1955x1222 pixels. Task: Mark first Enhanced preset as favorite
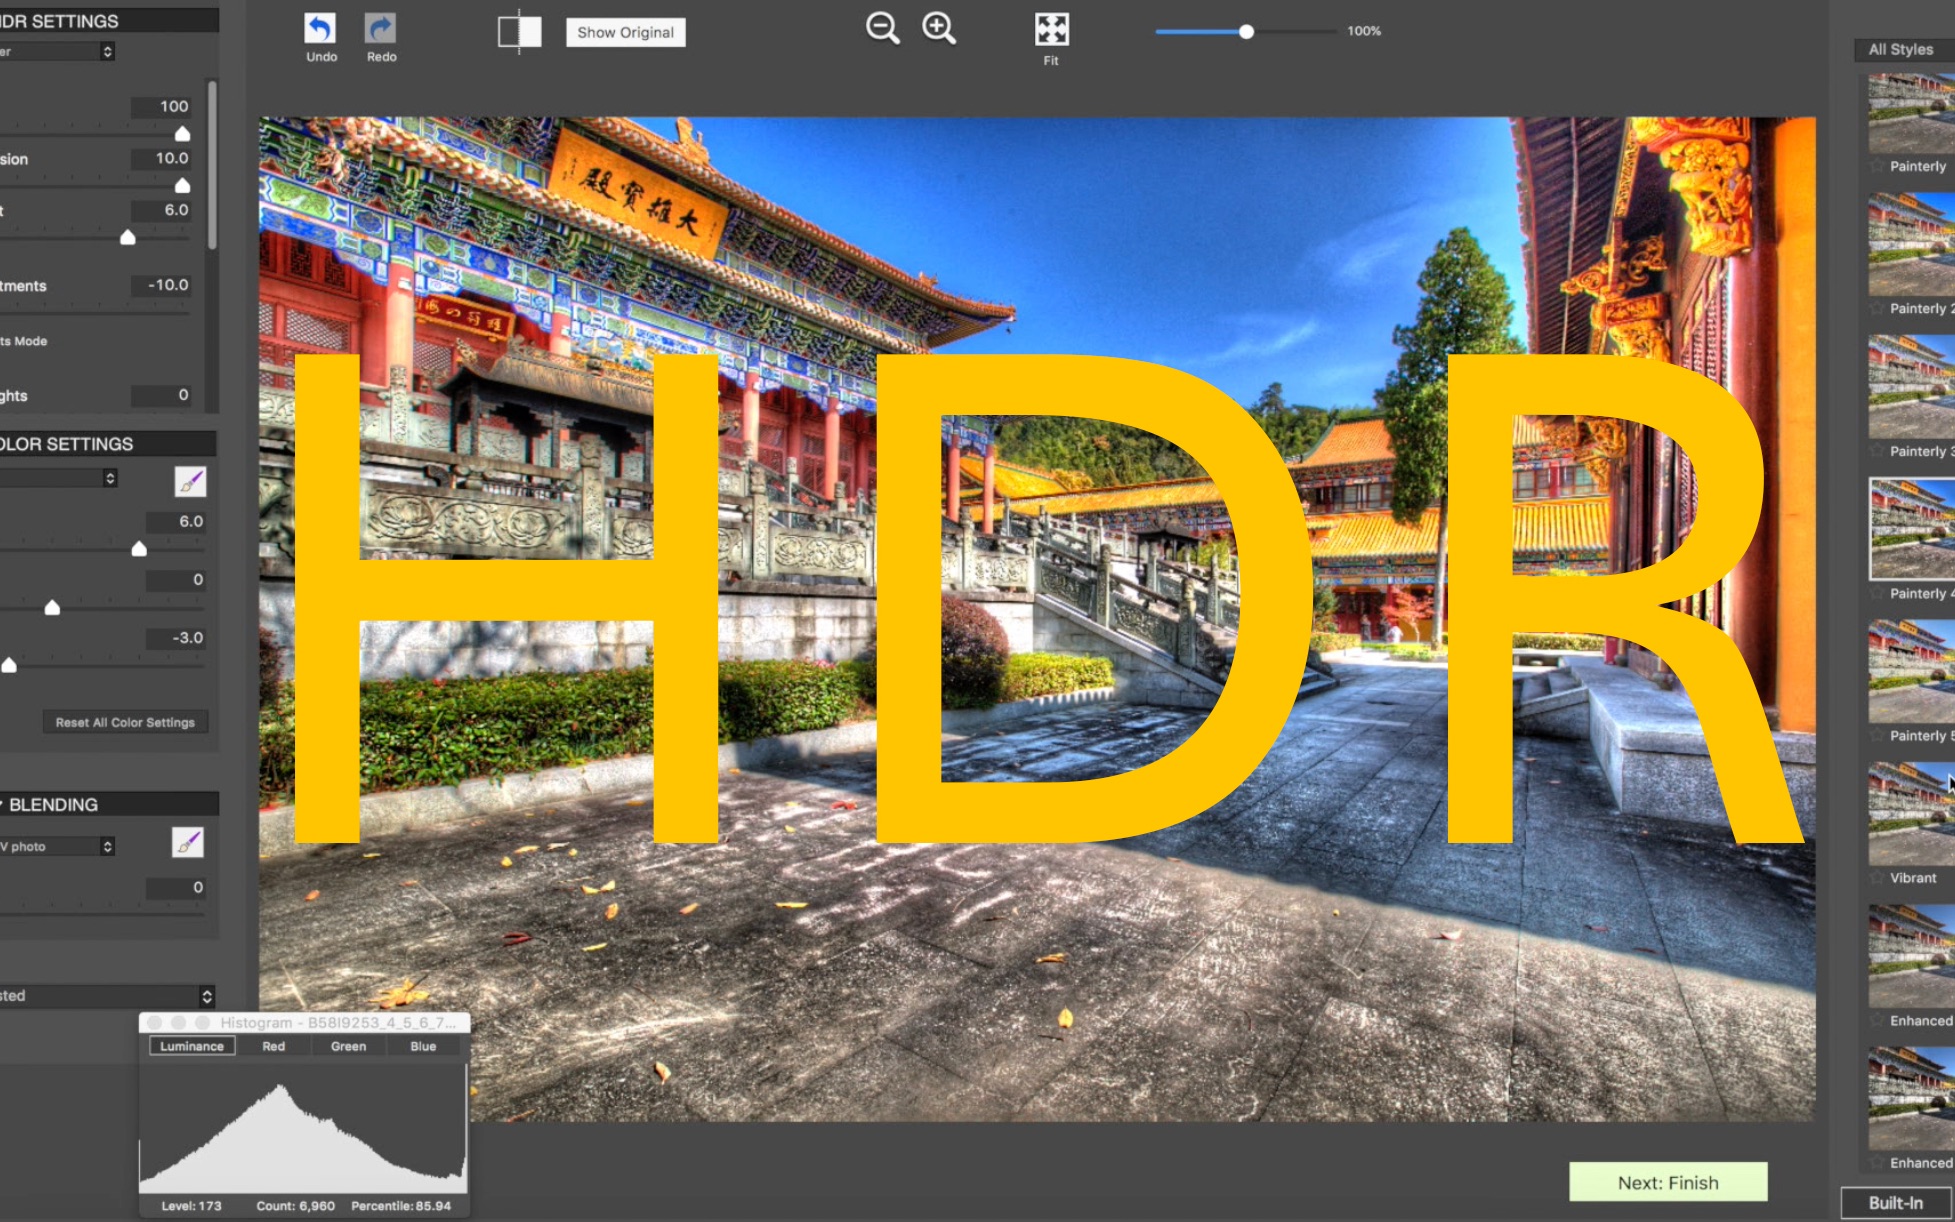click(x=1877, y=1021)
